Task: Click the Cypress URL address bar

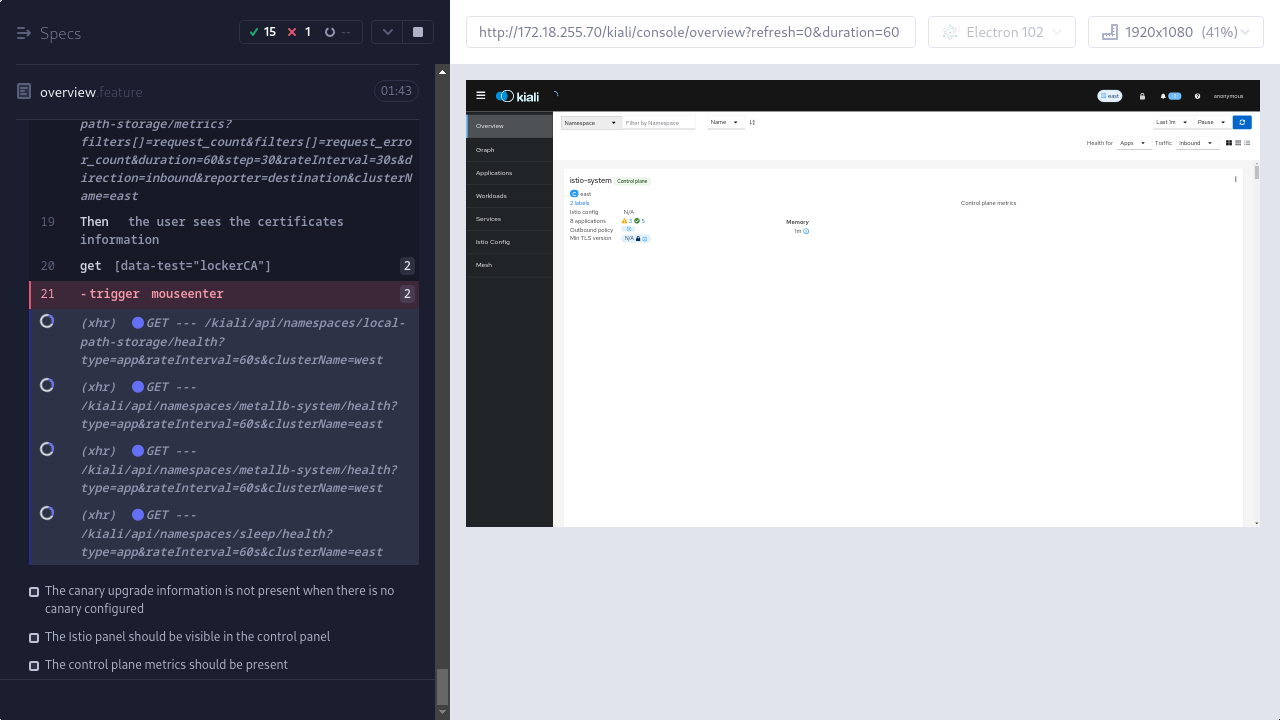Action: pyautogui.click(x=690, y=32)
